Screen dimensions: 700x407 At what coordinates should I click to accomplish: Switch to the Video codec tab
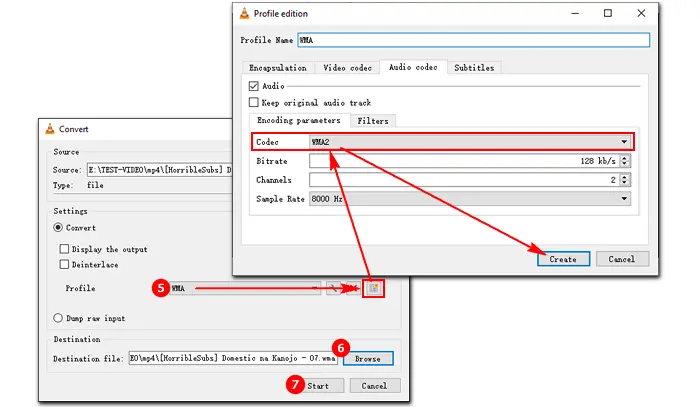click(x=346, y=68)
